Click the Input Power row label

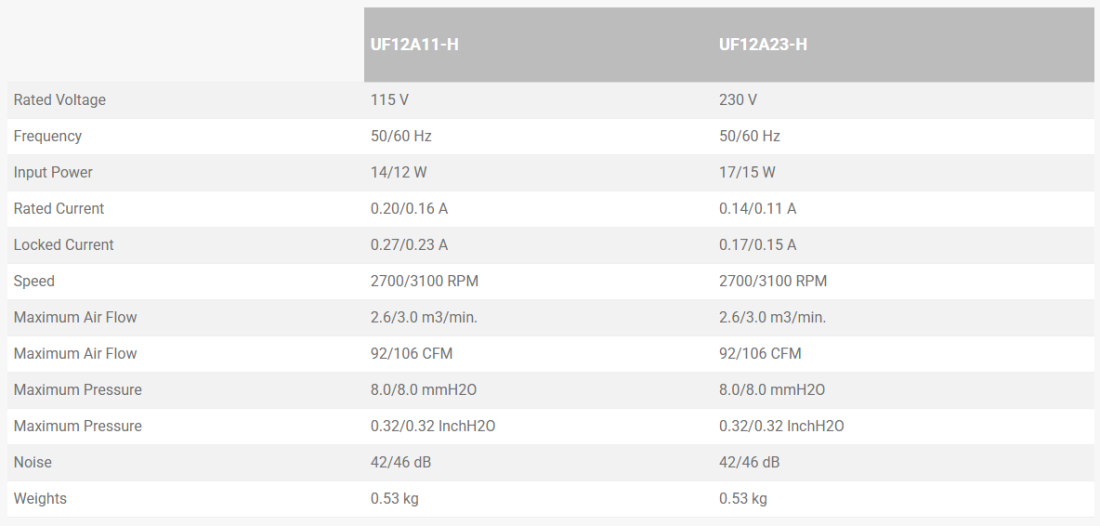click(53, 172)
